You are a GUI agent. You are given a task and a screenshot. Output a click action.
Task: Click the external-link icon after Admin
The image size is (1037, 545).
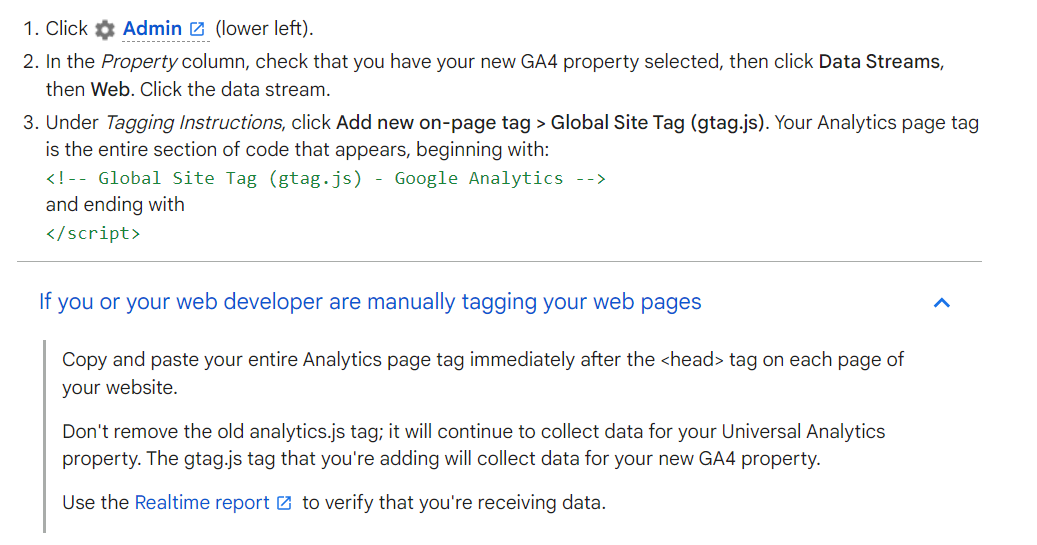[x=197, y=29]
